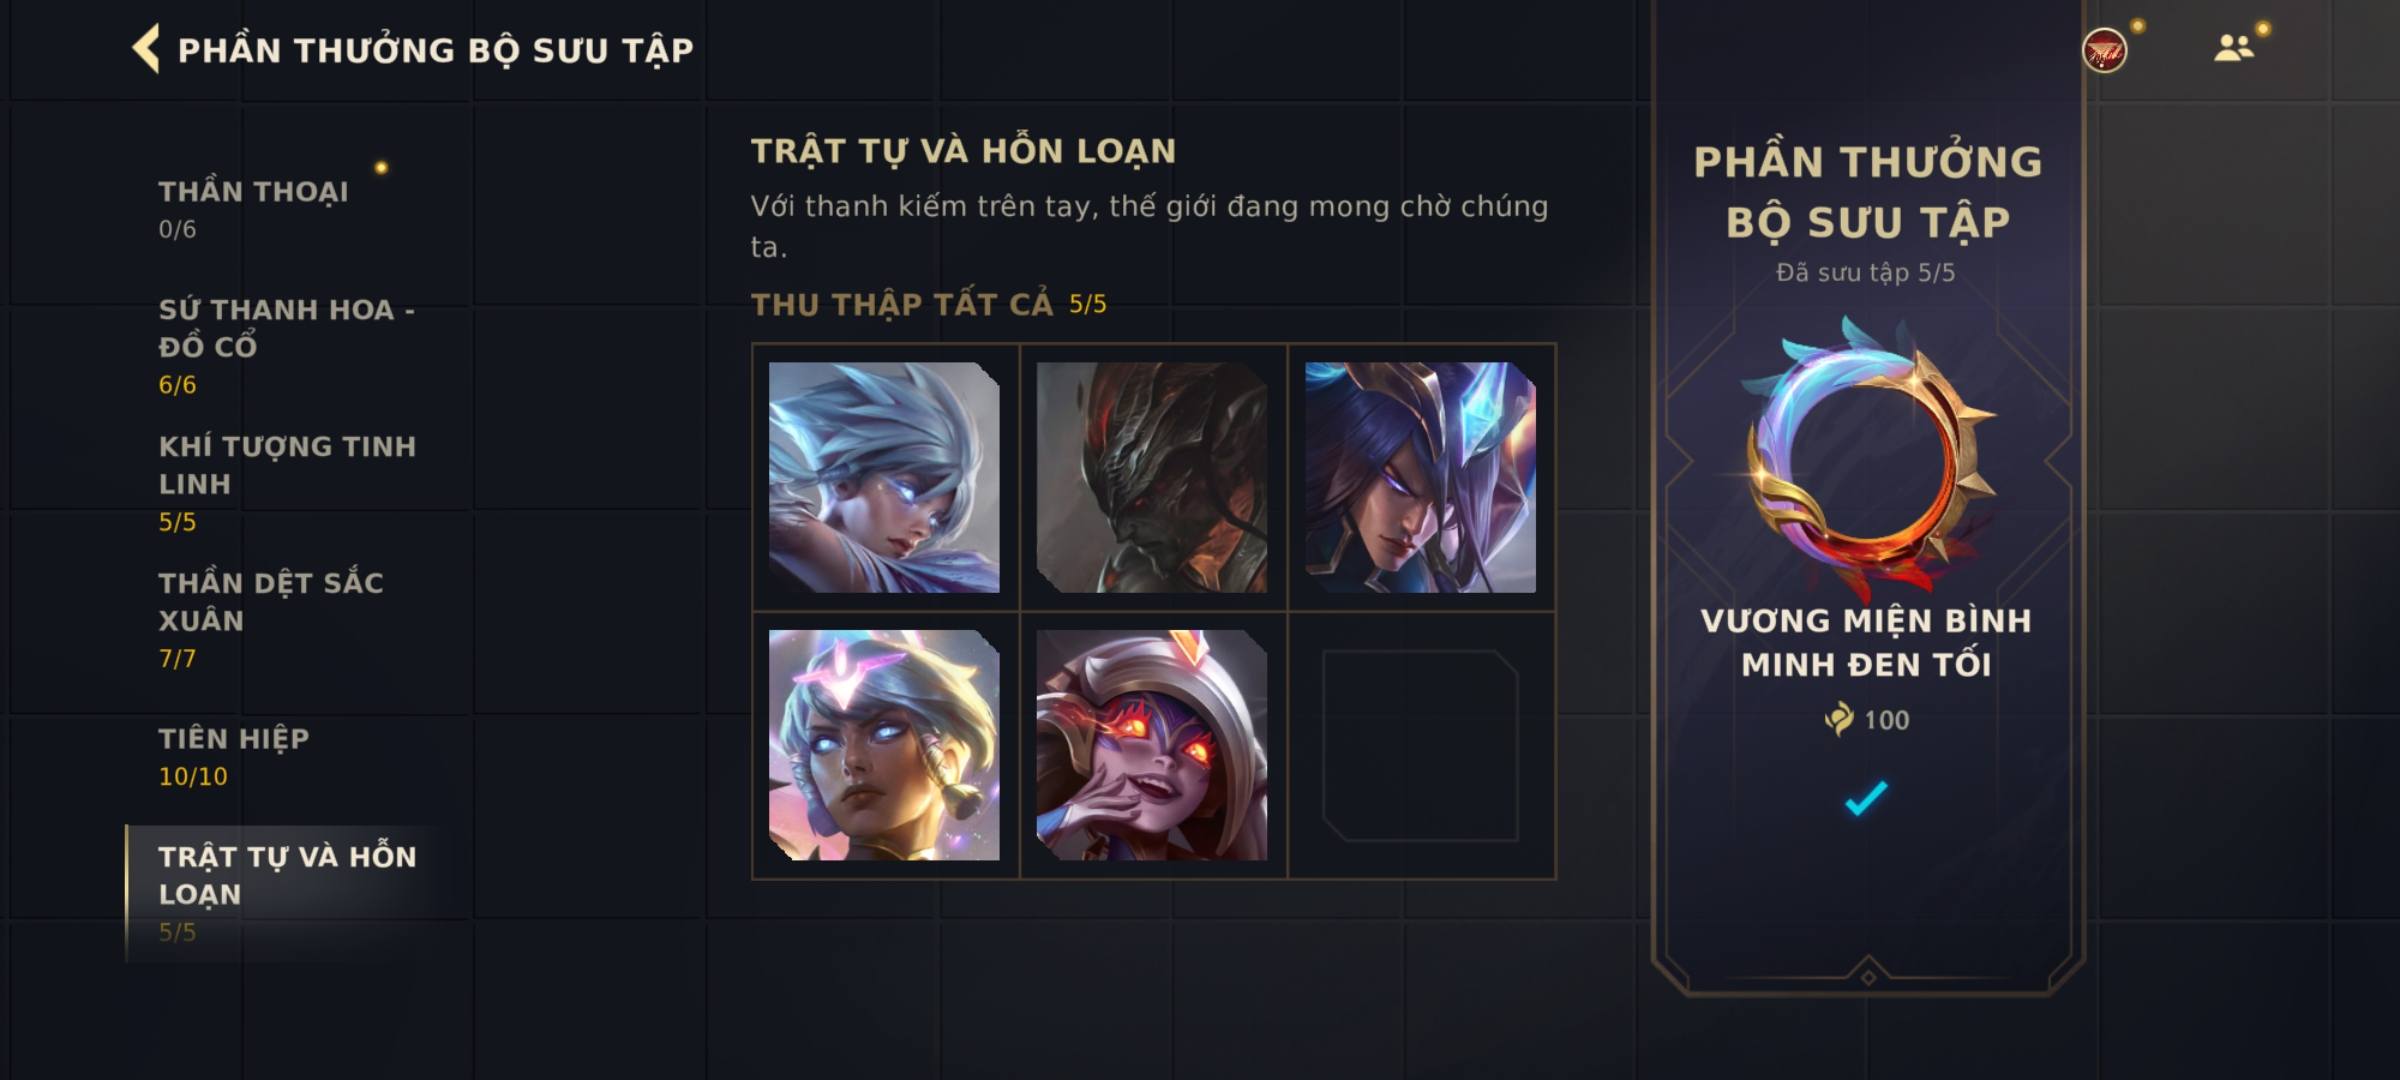Select the Trật Tự Và Hỗn Loạn tab
Viewport: 2400px width, 1080px height.
pyautogui.click(x=288, y=893)
